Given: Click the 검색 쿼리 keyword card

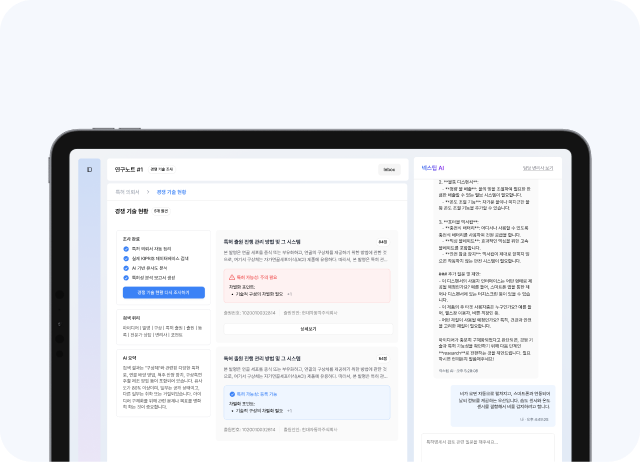Looking at the screenshot, I should pyautogui.click(x=163, y=327).
